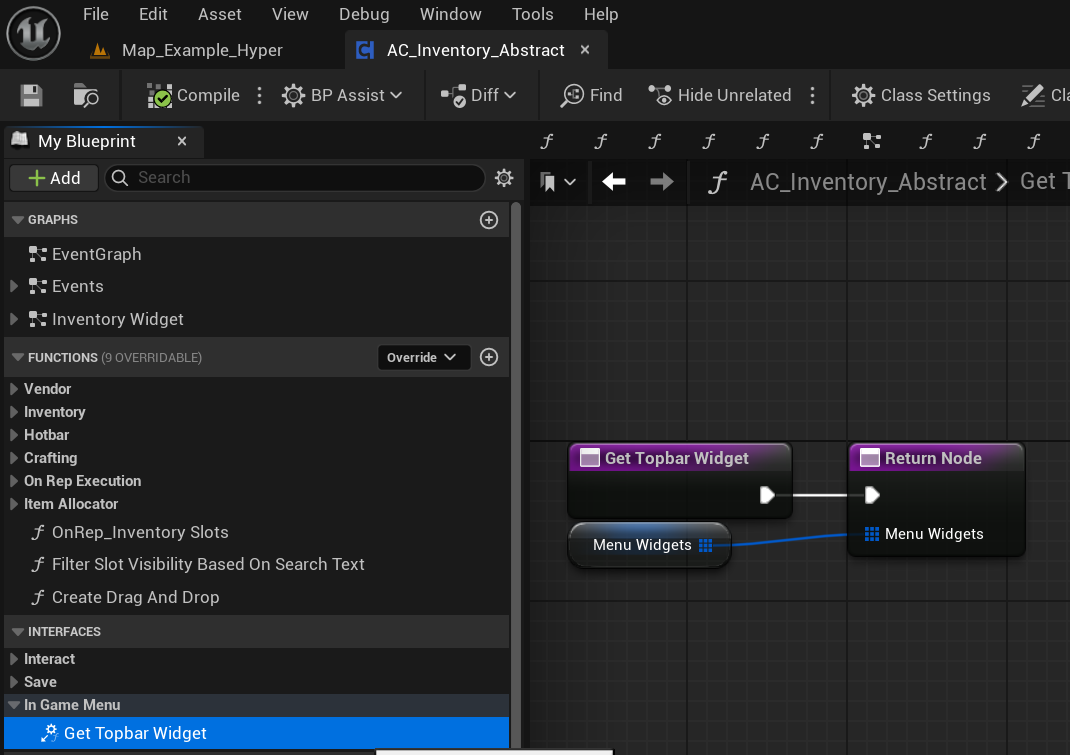
Task: Click Get Topbar Widget execution output pin
Action: 767,495
